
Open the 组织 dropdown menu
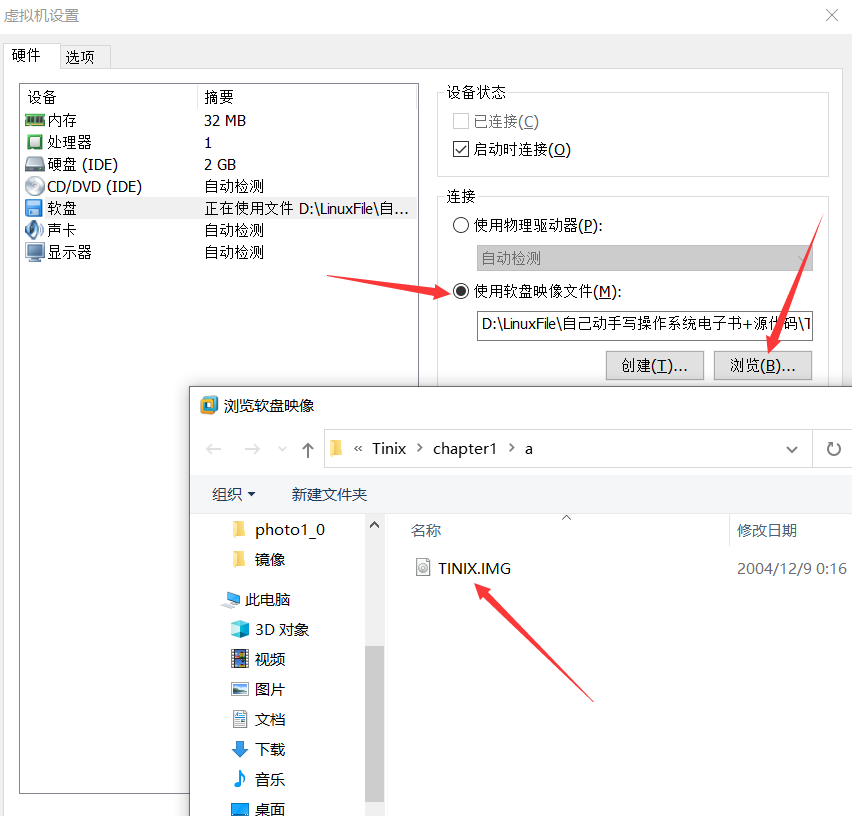(234, 494)
